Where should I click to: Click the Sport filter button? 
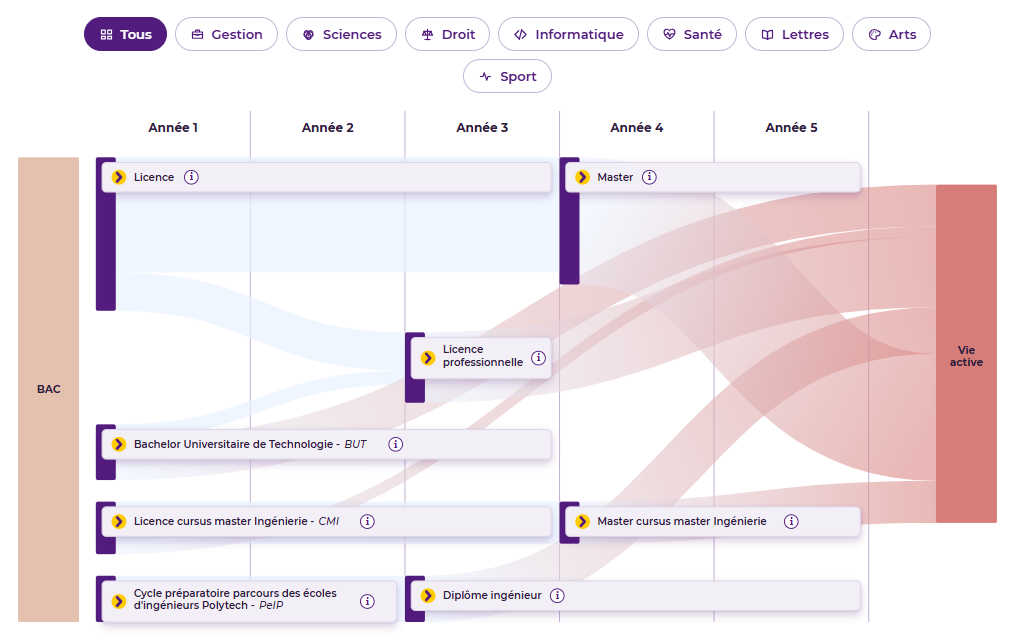point(508,76)
